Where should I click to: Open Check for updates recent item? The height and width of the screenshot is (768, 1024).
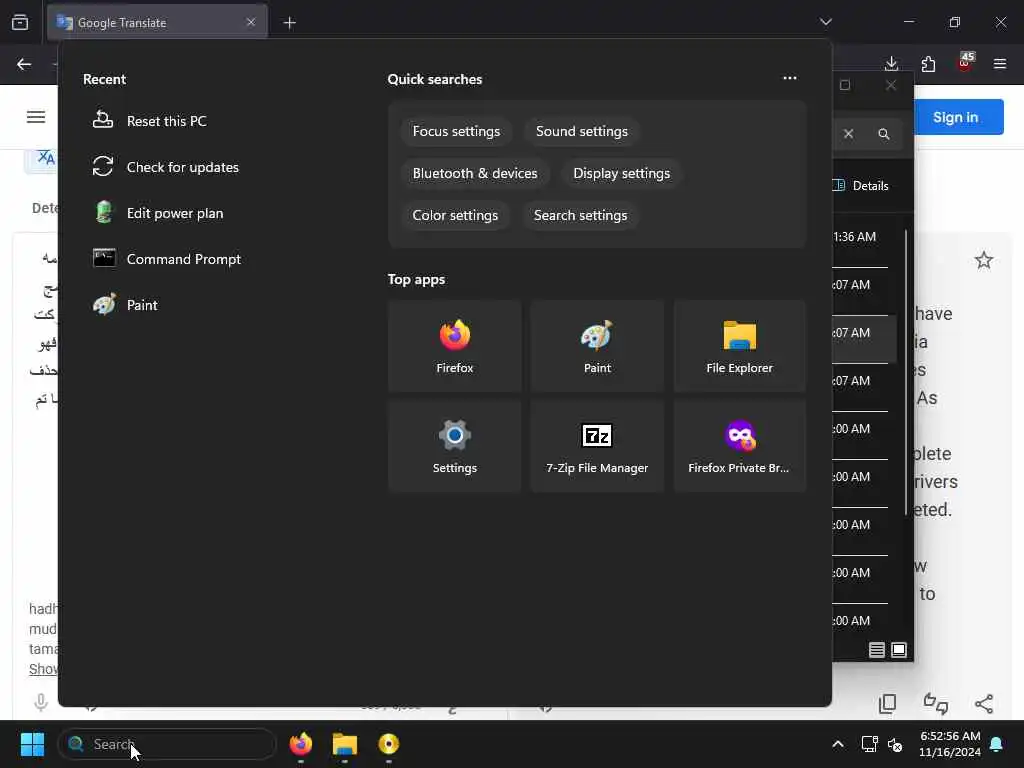[x=166, y=167]
